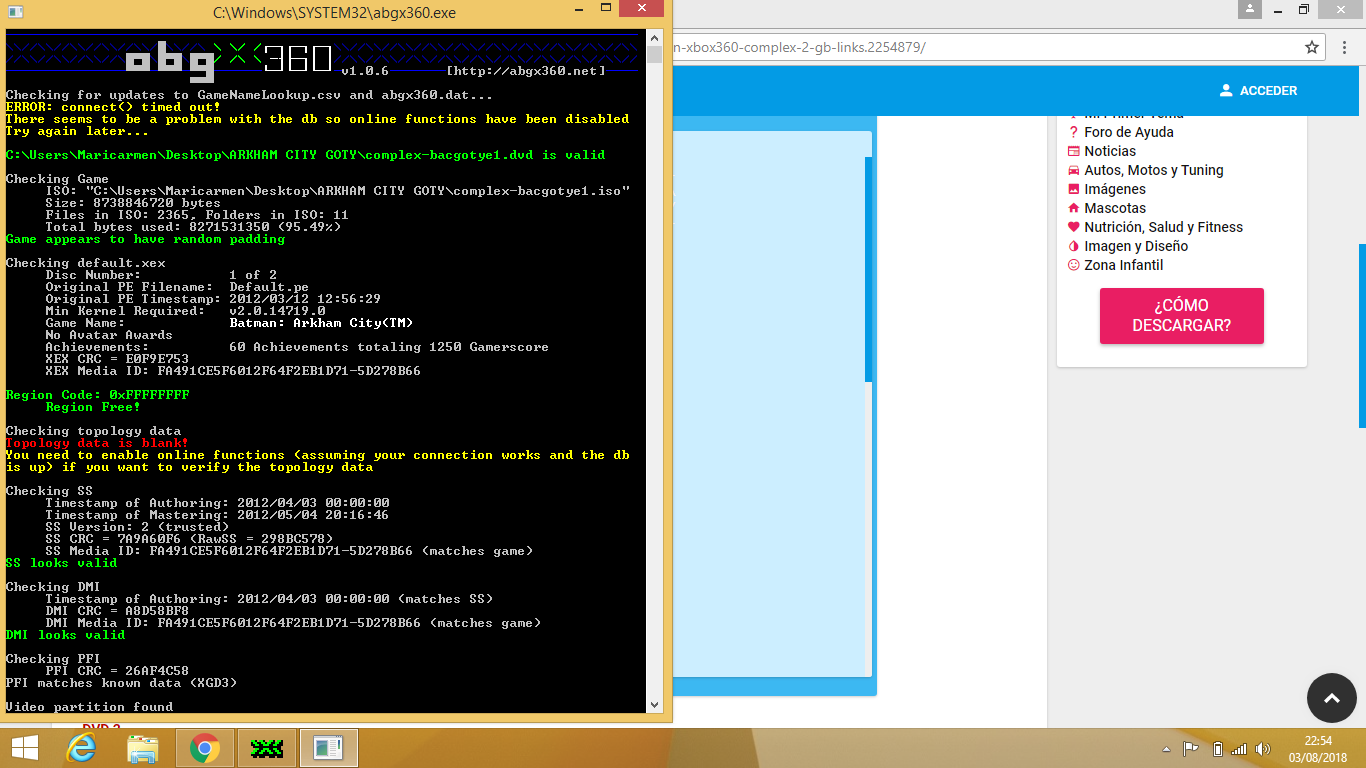Click the "Region Free!" line
This screenshot has height=768, width=1366.
point(93,407)
